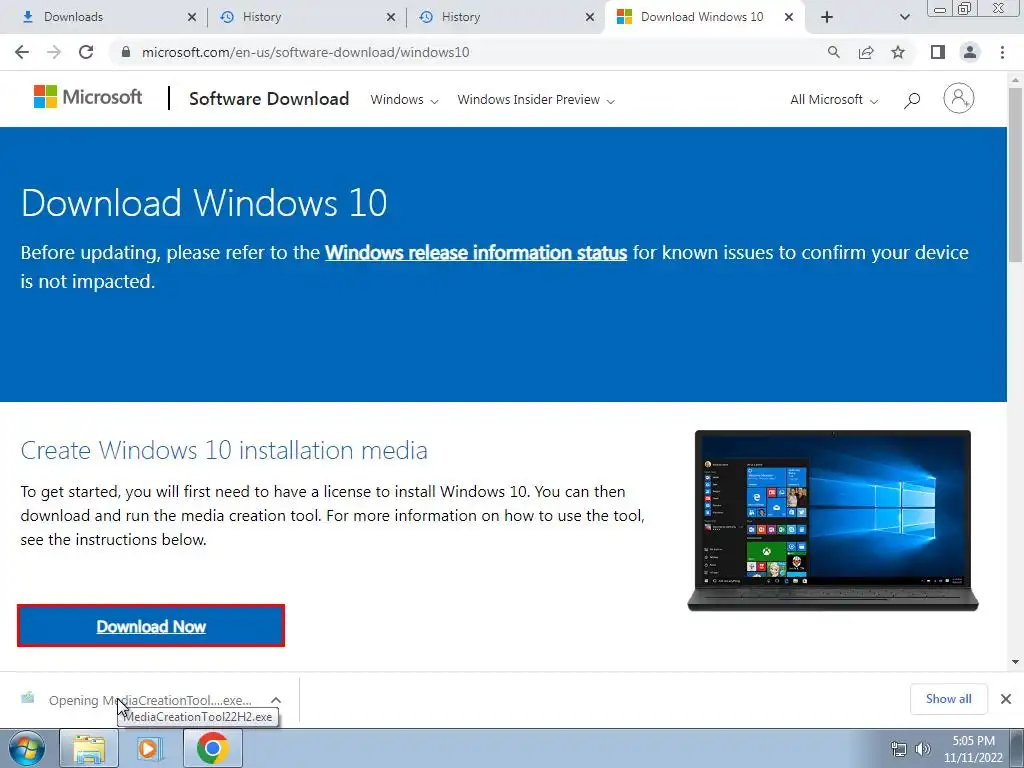Image resolution: width=1024 pixels, height=768 pixels.
Task: Open the network tray icon
Action: point(899,749)
